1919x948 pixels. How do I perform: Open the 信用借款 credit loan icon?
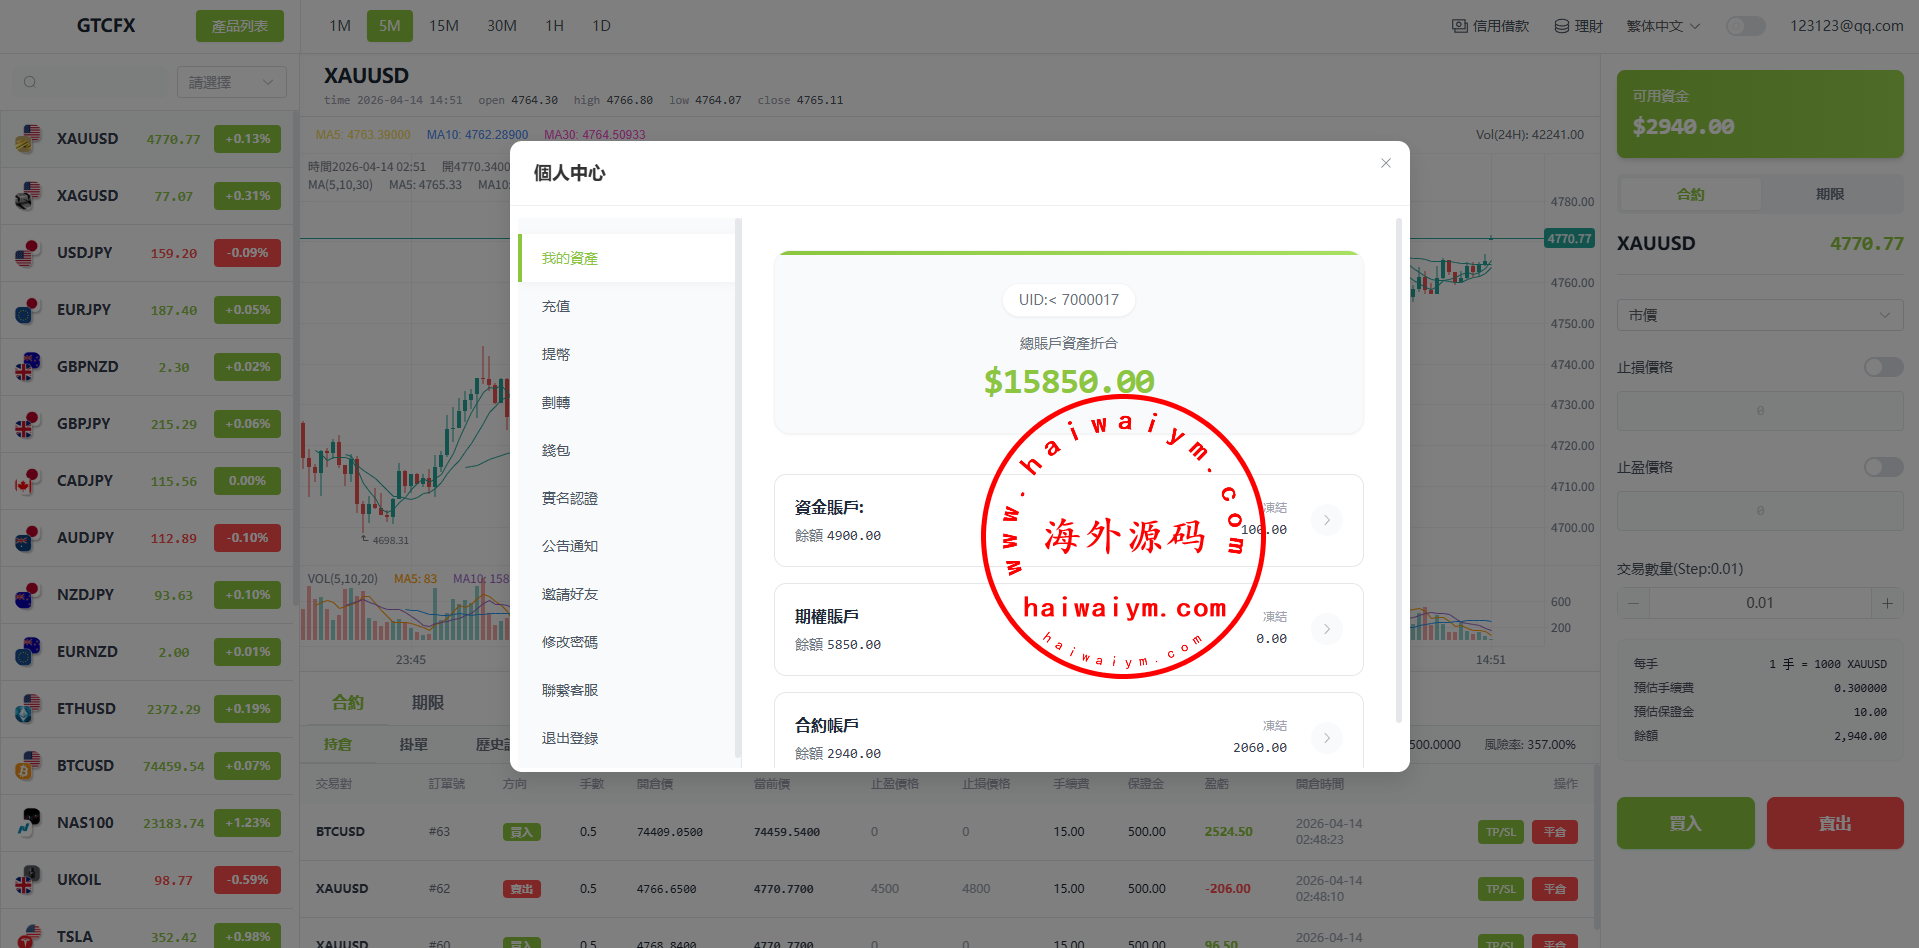pos(1460,26)
